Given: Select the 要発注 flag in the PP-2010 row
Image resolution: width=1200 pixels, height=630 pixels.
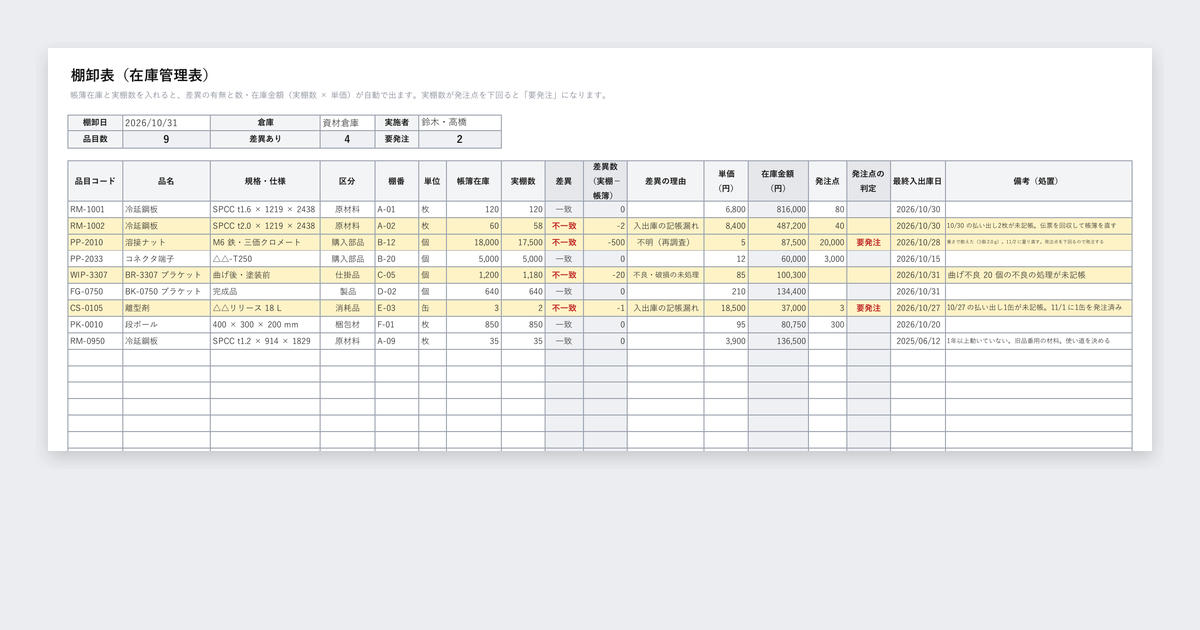Looking at the screenshot, I should [x=868, y=242].
